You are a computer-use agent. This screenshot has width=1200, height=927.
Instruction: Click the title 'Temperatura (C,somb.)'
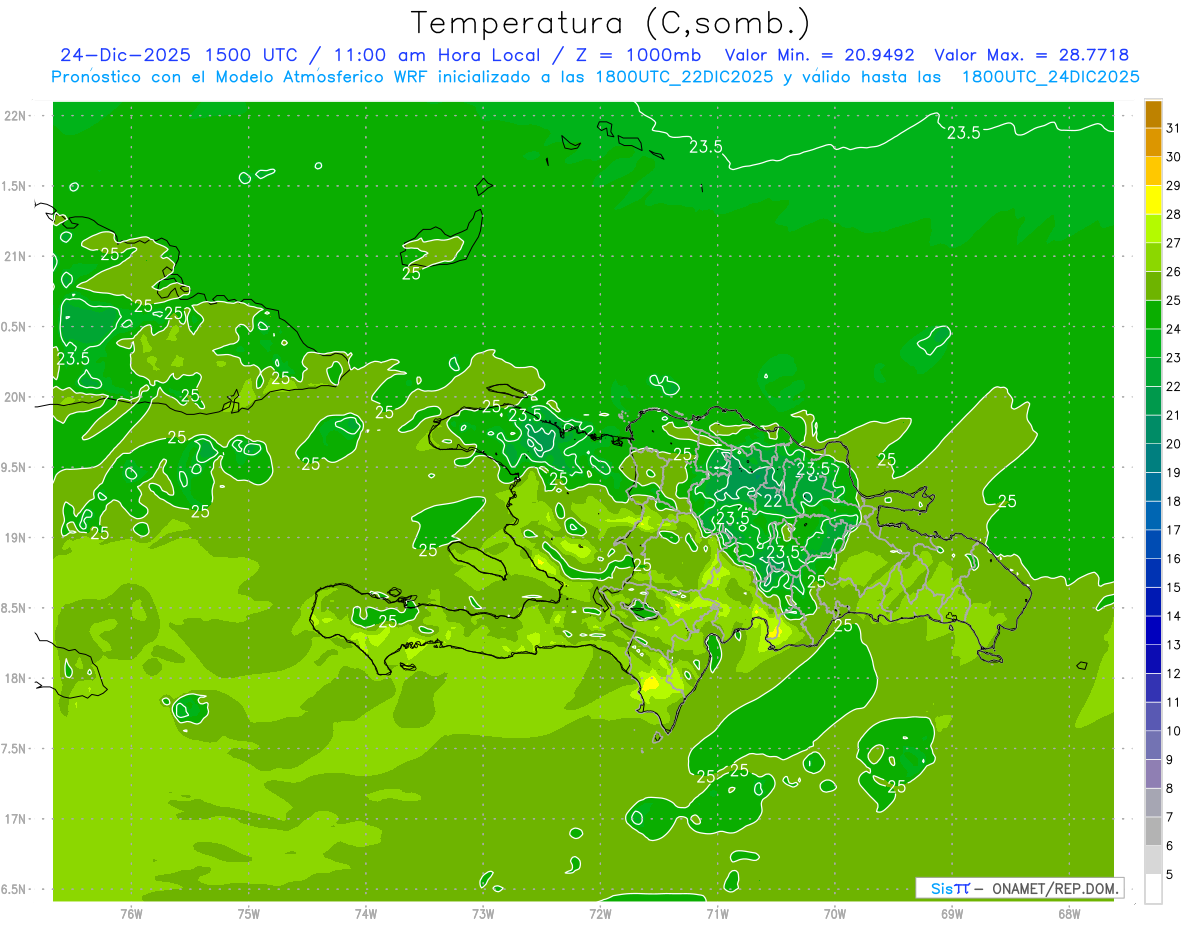pyautogui.click(x=610, y=23)
